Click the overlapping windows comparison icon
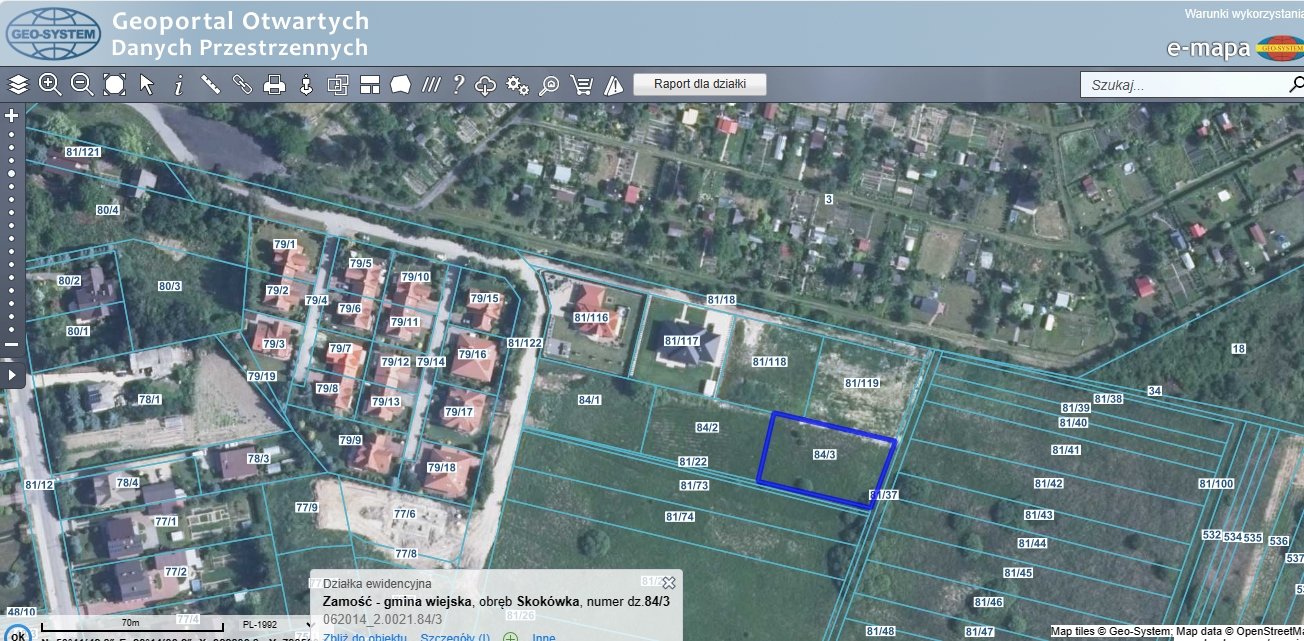 pyautogui.click(x=337, y=84)
